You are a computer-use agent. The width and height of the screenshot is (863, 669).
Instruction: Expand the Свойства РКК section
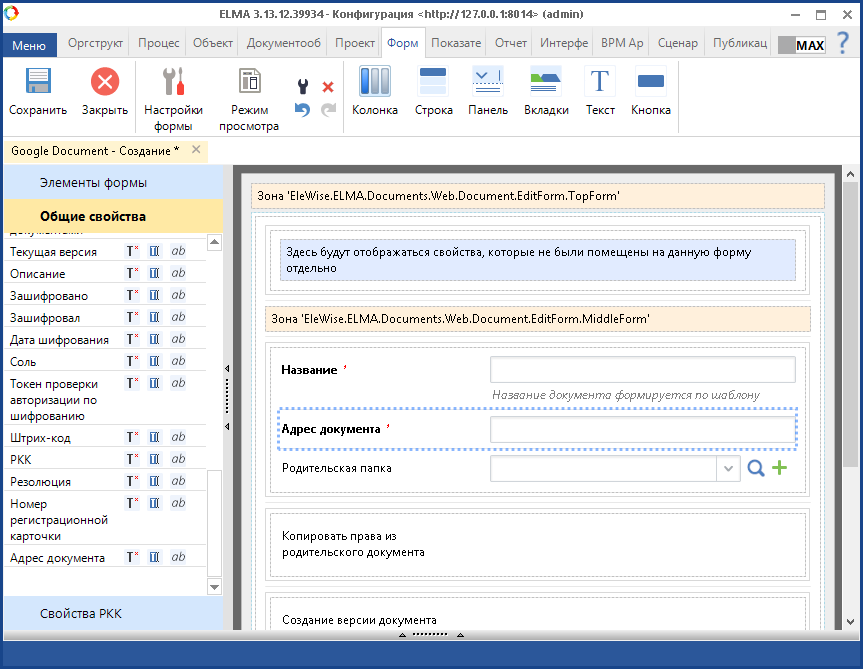[81, 614]
